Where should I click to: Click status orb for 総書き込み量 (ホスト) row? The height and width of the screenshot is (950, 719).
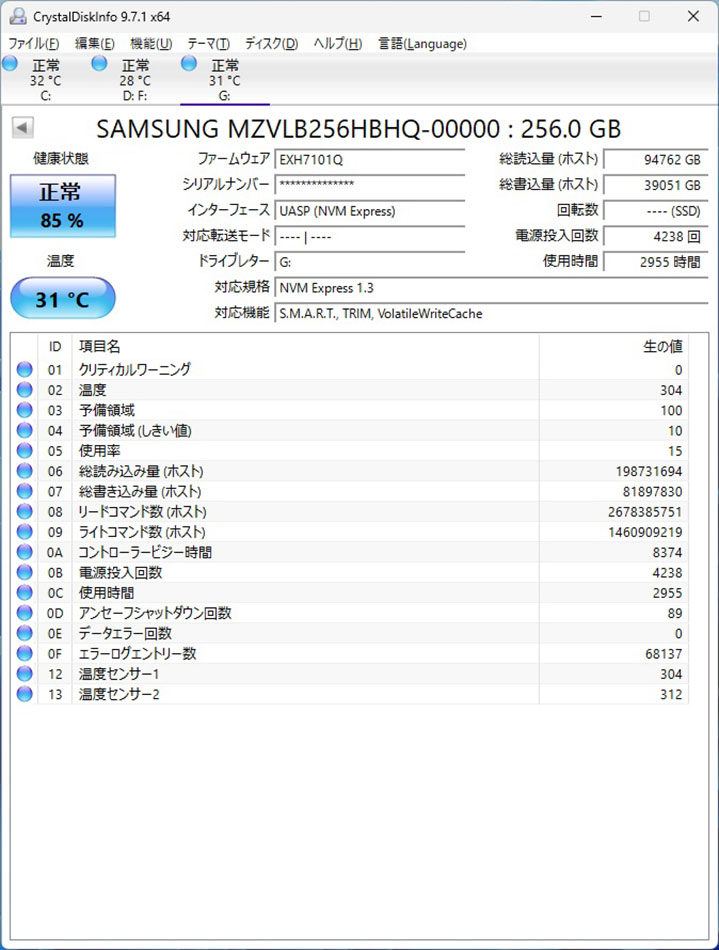click(x=24, y=491)
